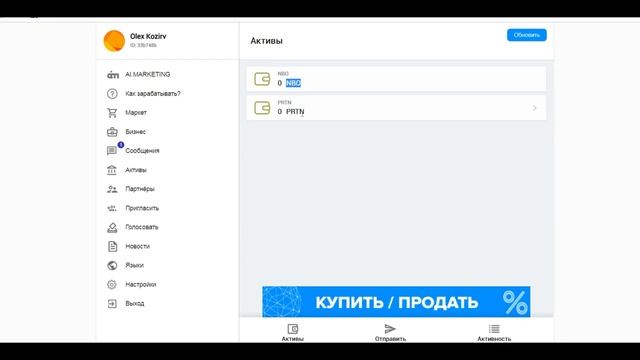Click the user ID text

click(143, 45)
